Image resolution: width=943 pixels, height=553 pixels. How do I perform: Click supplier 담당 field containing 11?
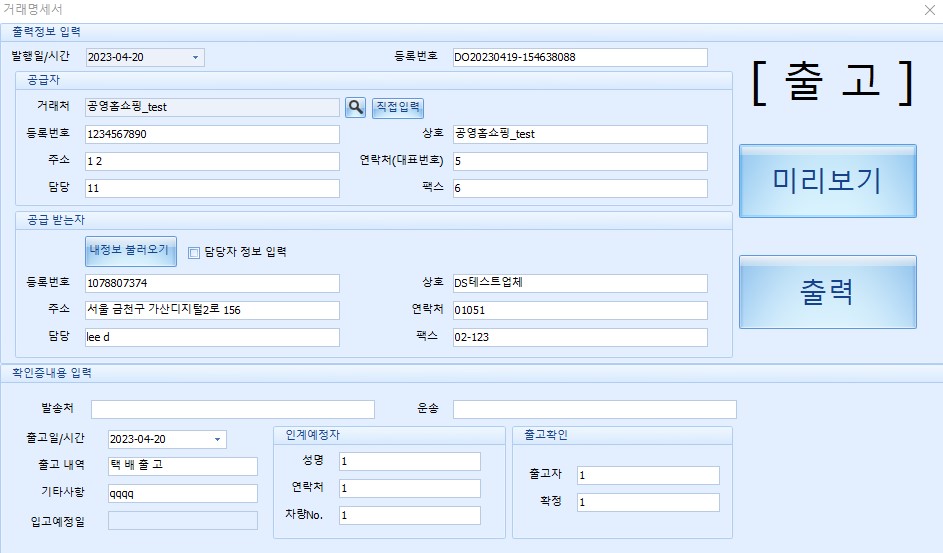point(212,189)
